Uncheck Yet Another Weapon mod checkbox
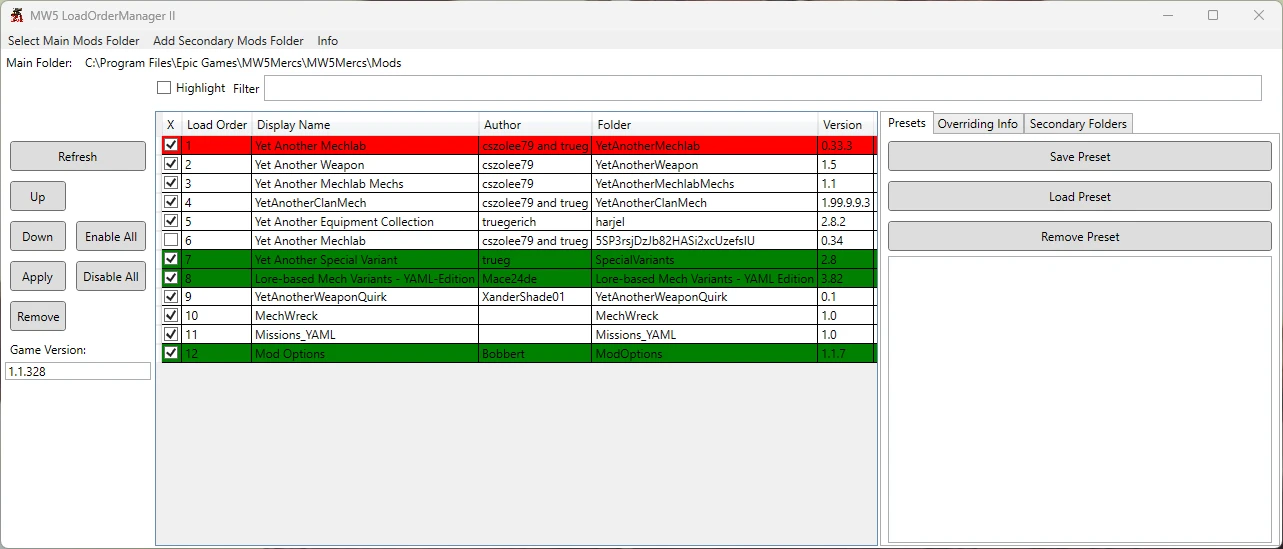 pos(171,164)
